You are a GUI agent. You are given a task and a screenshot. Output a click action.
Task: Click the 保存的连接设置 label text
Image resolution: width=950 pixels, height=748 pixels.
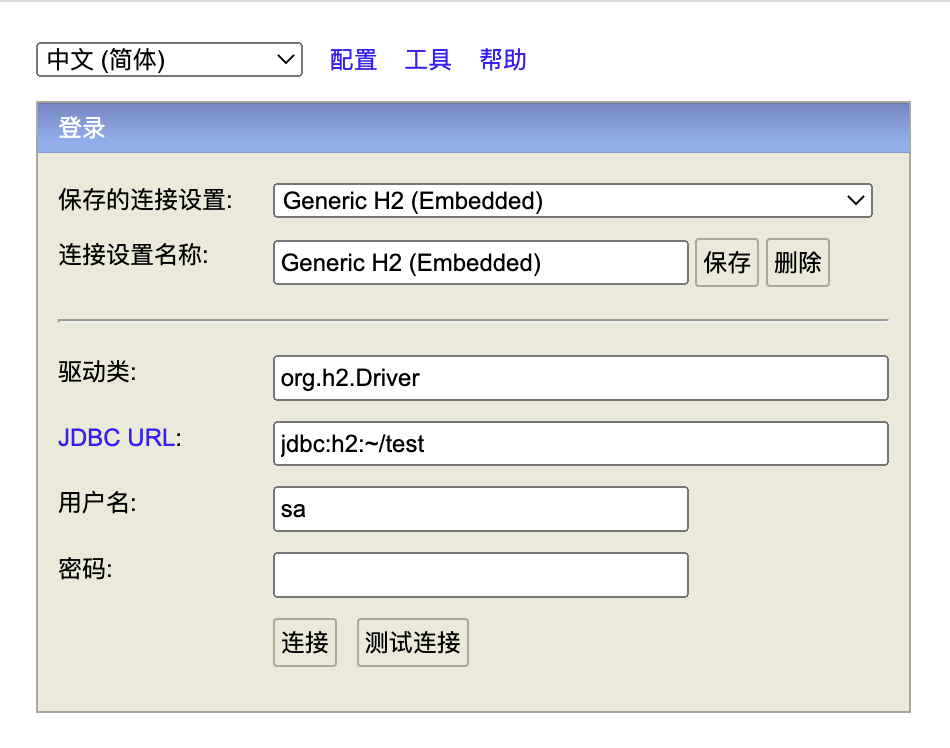145,200
